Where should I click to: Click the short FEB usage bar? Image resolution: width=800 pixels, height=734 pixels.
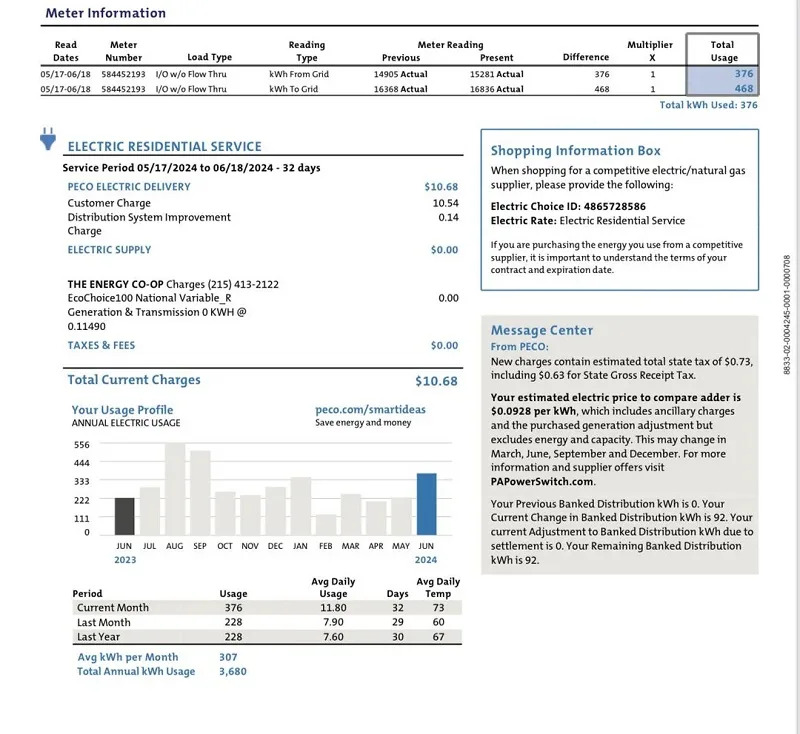click(x=325, y=524)
